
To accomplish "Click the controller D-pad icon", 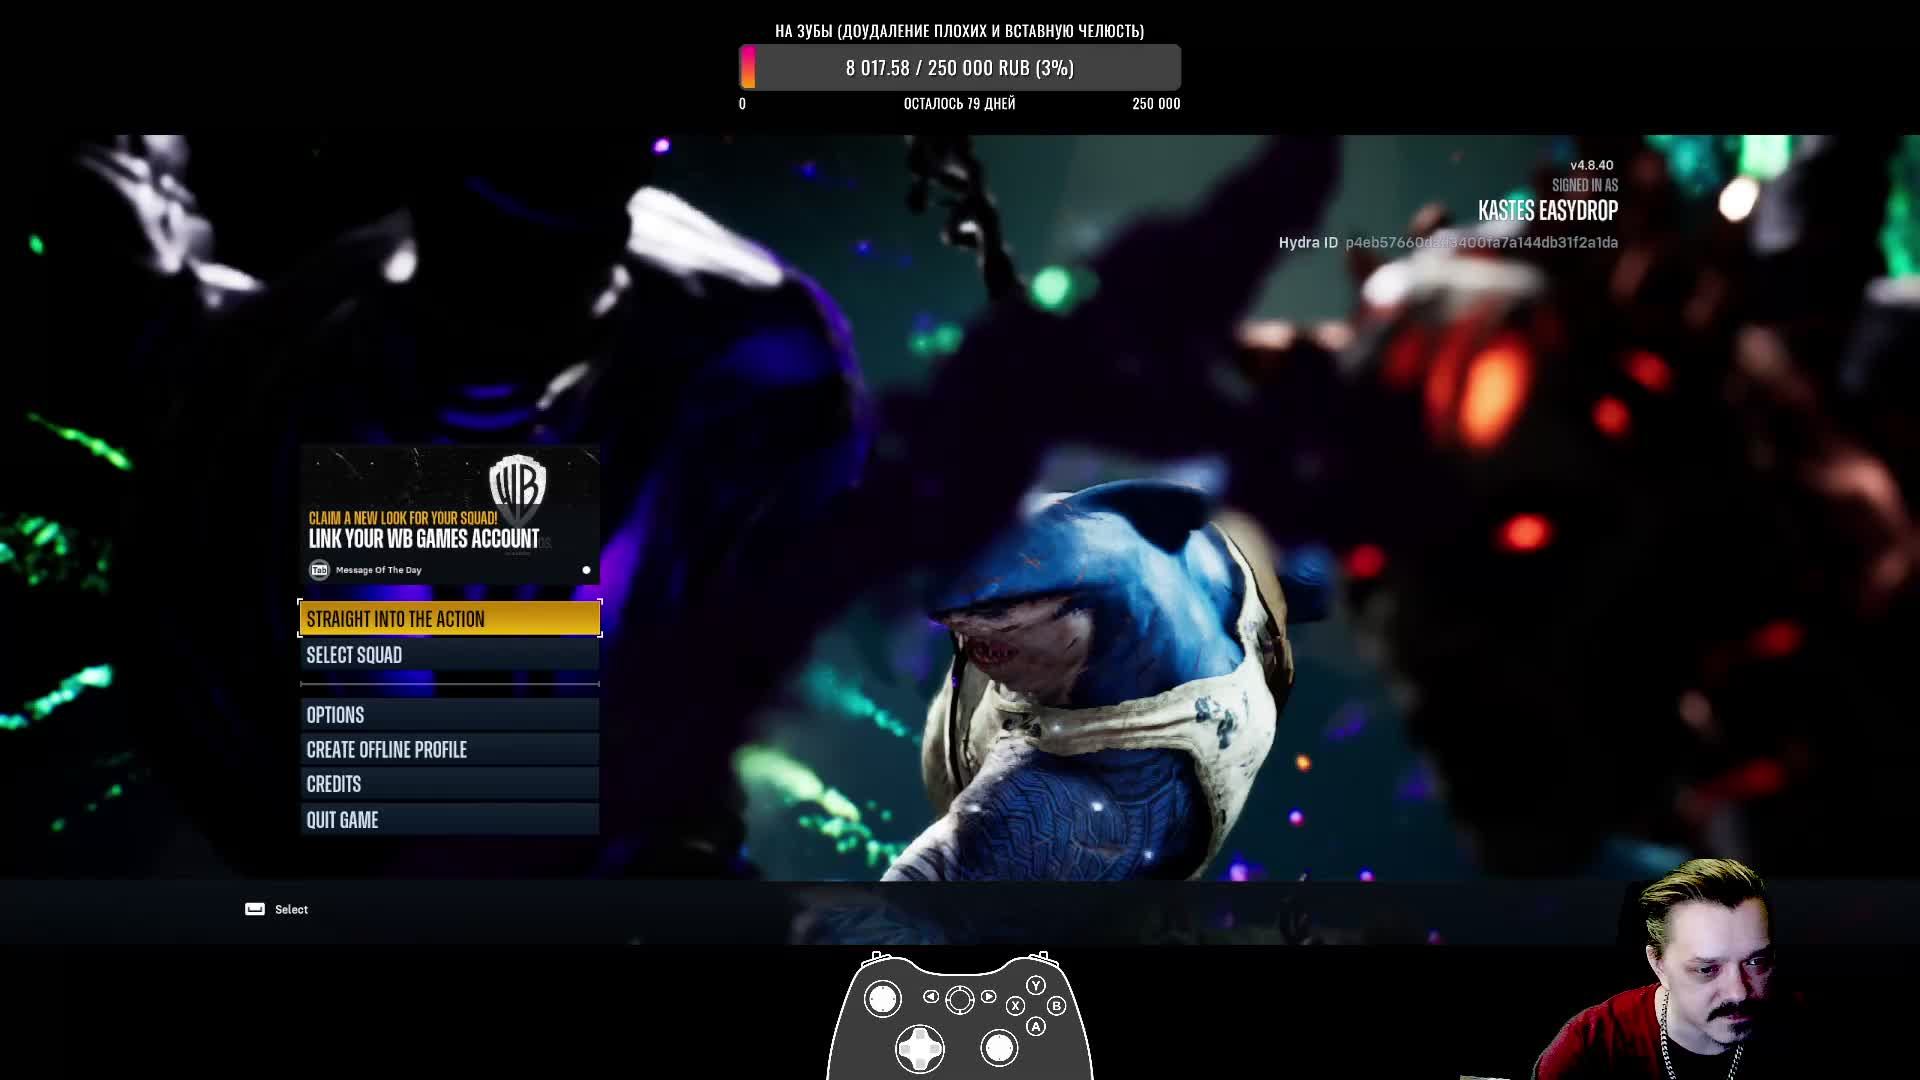I will (920, 1048).
